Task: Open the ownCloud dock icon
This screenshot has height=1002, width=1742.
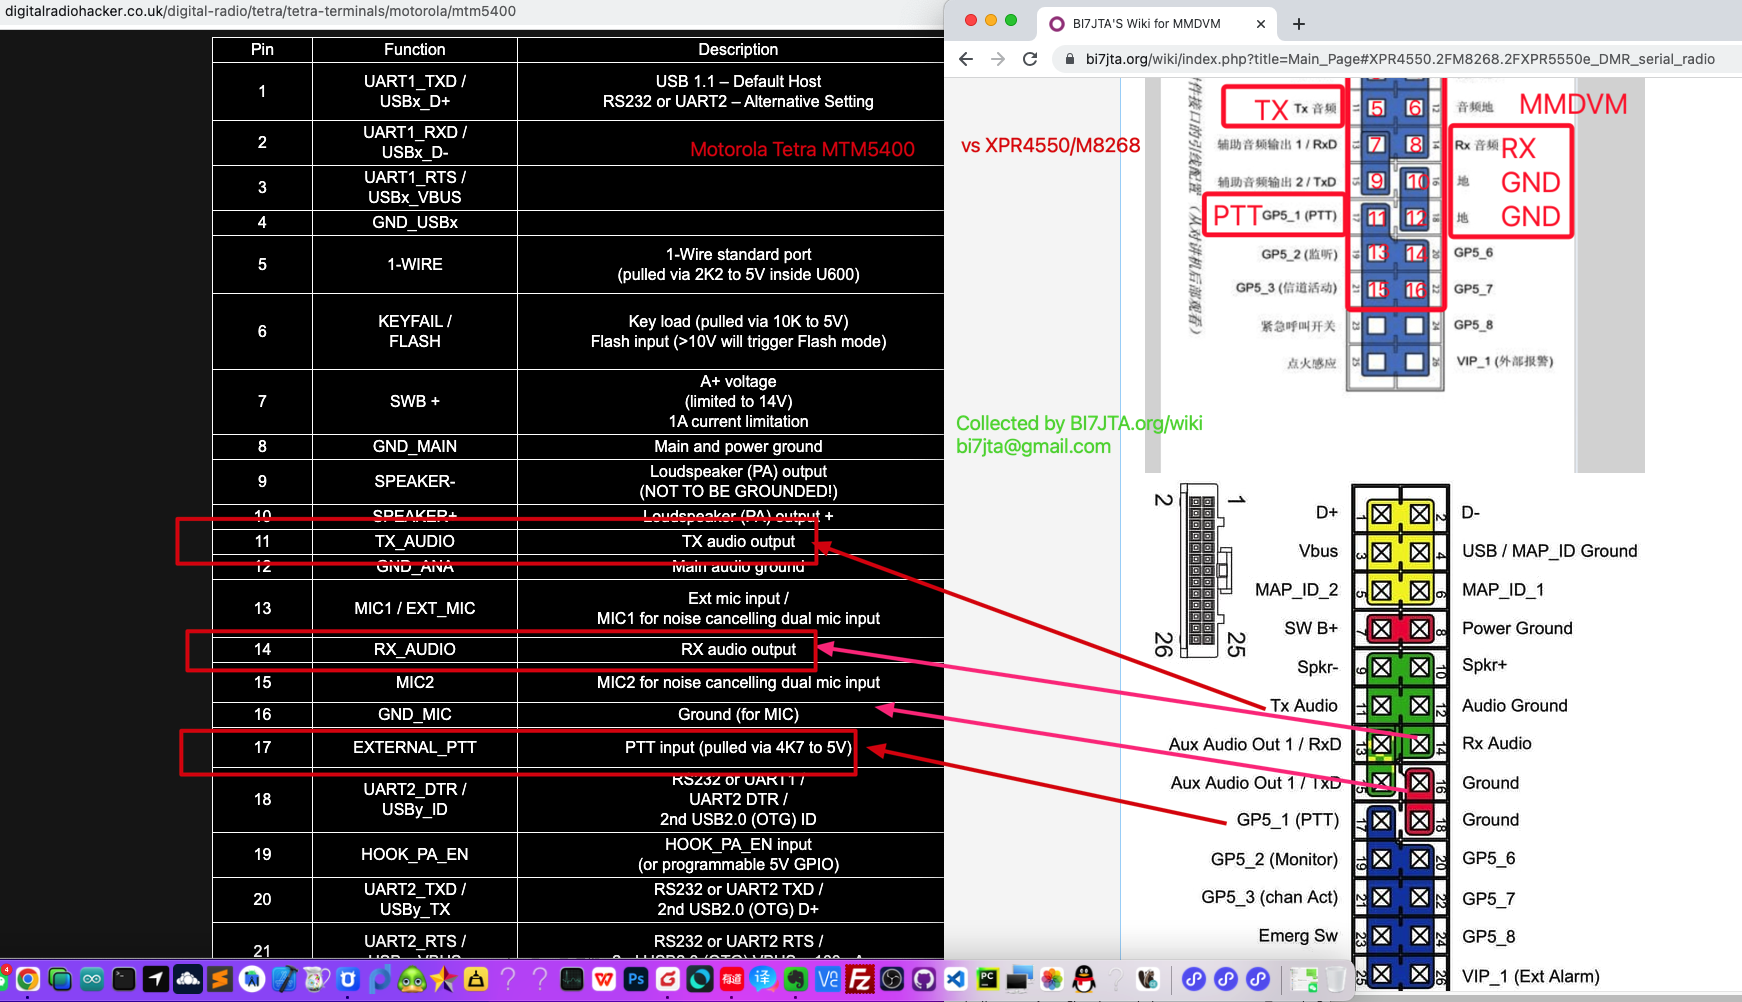Action: (x=188, y=979)
